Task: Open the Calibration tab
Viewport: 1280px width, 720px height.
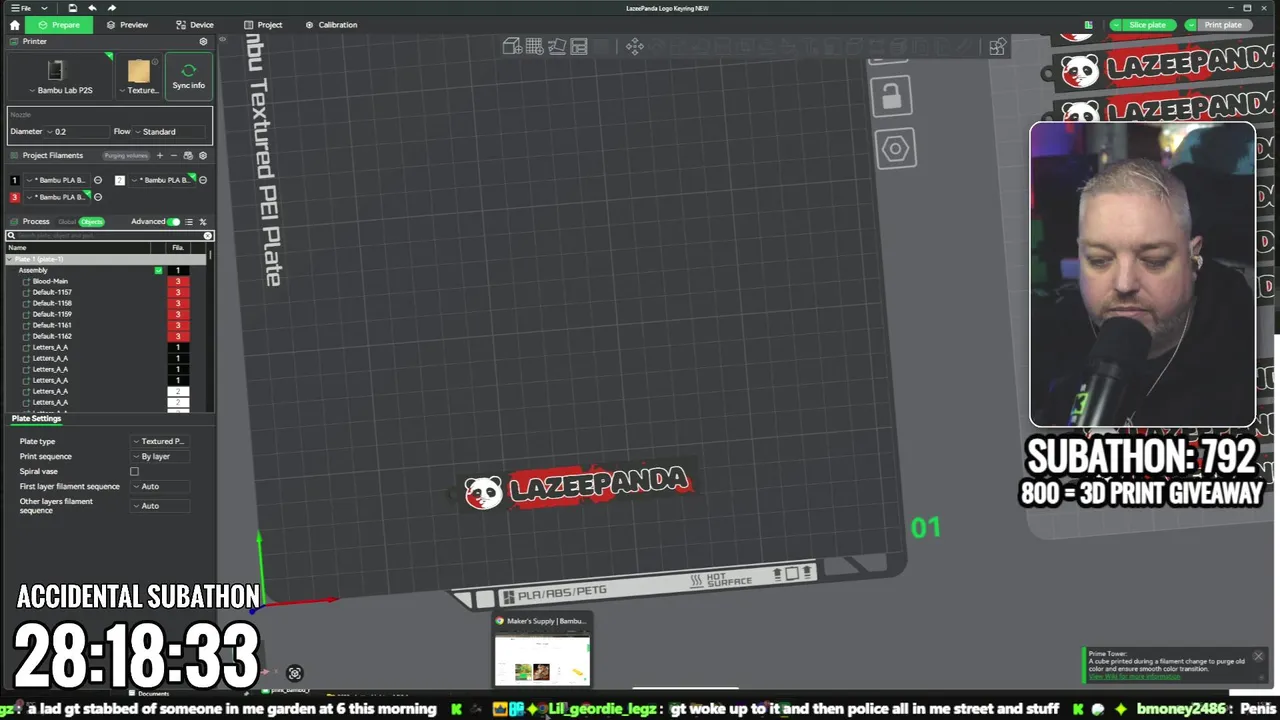Action: coord(331,25)
